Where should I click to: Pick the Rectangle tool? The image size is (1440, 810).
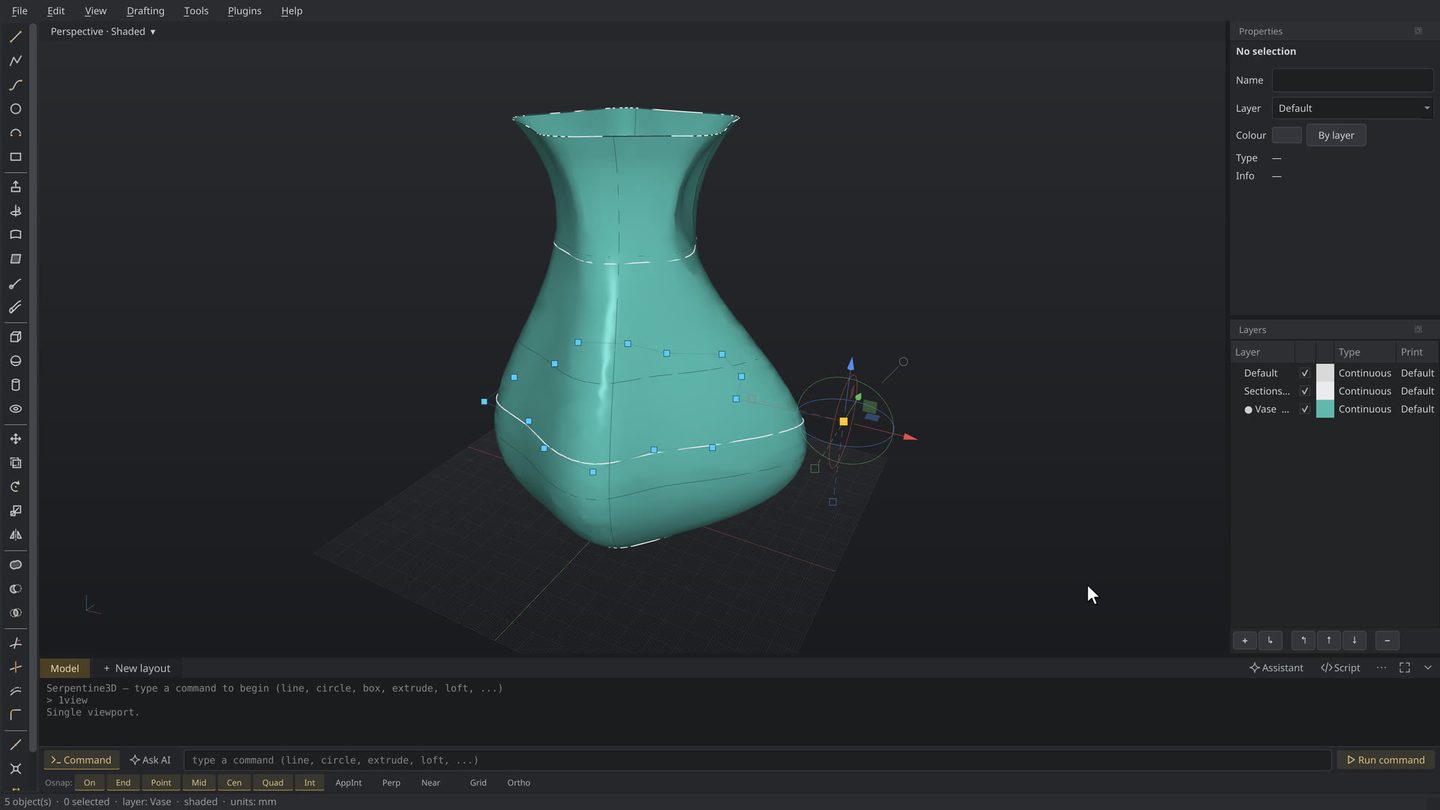point(15,157)
